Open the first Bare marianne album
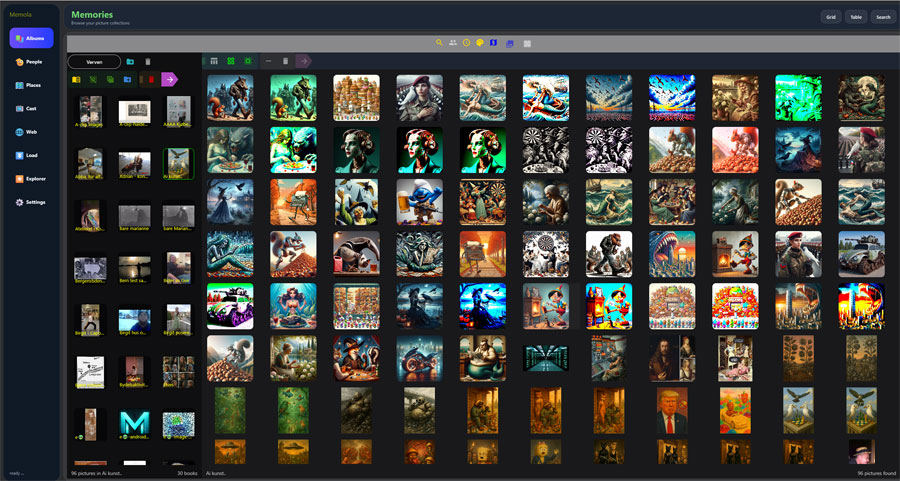This screenshot has width=900, height=481. coord(134,216)
